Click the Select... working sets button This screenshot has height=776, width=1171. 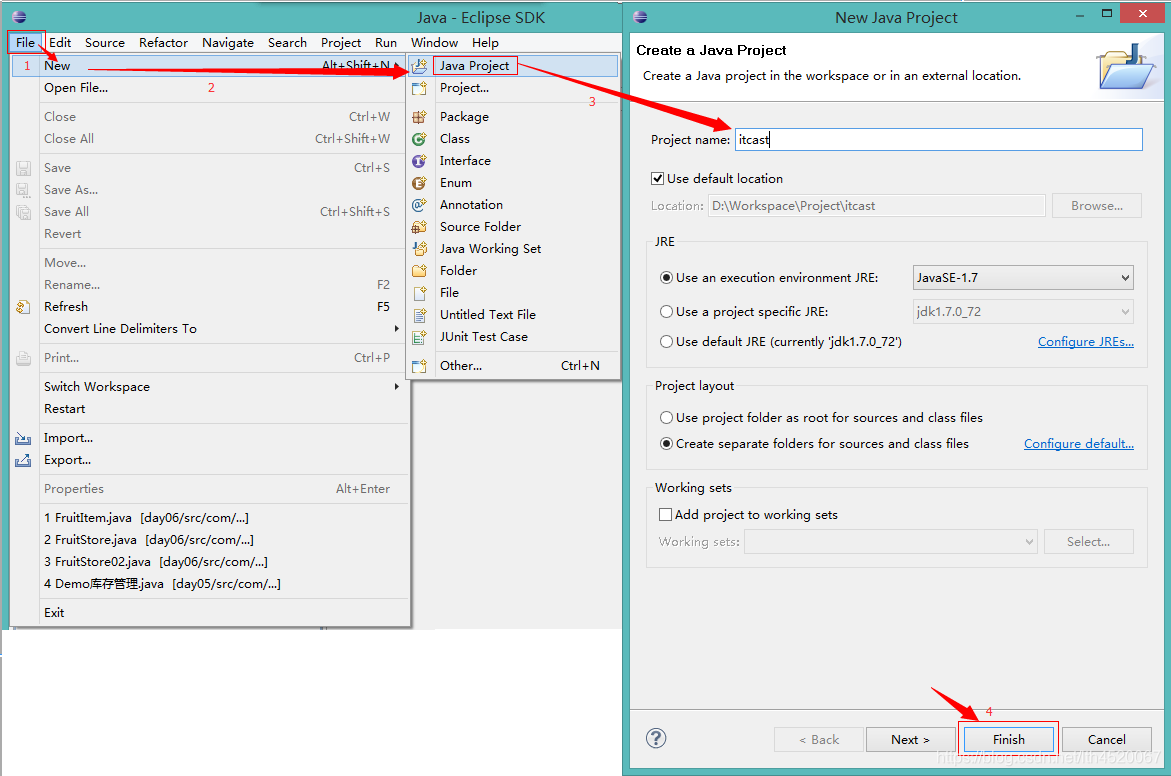tap(1089, 541)
